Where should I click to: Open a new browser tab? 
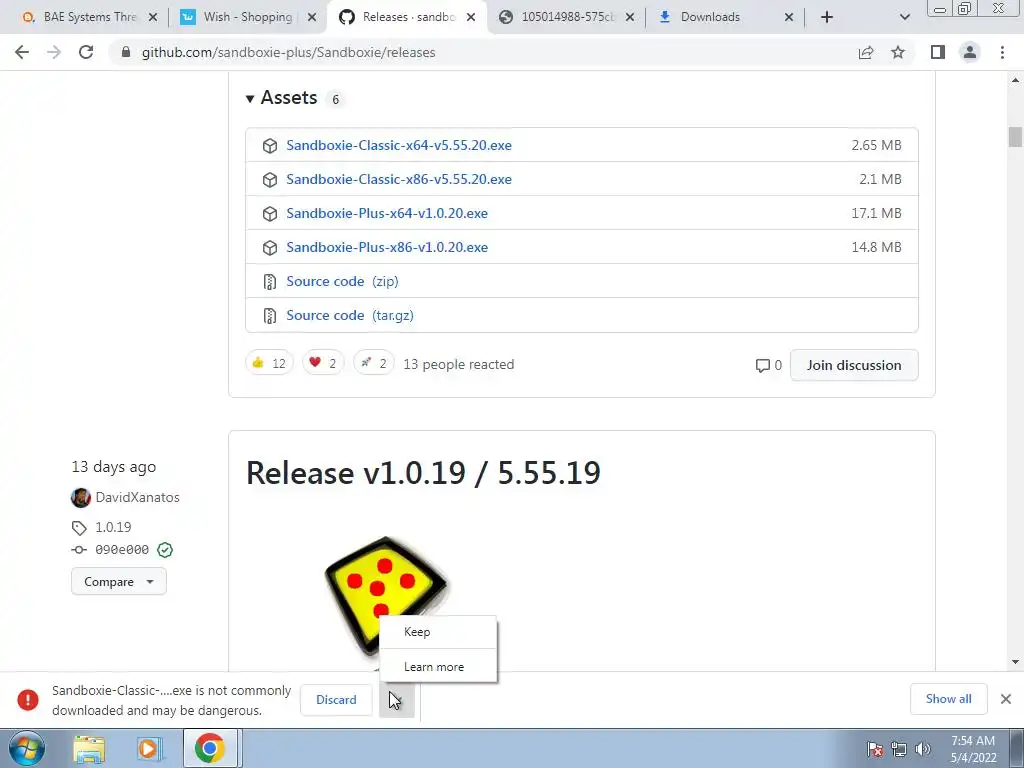point(827,17)
